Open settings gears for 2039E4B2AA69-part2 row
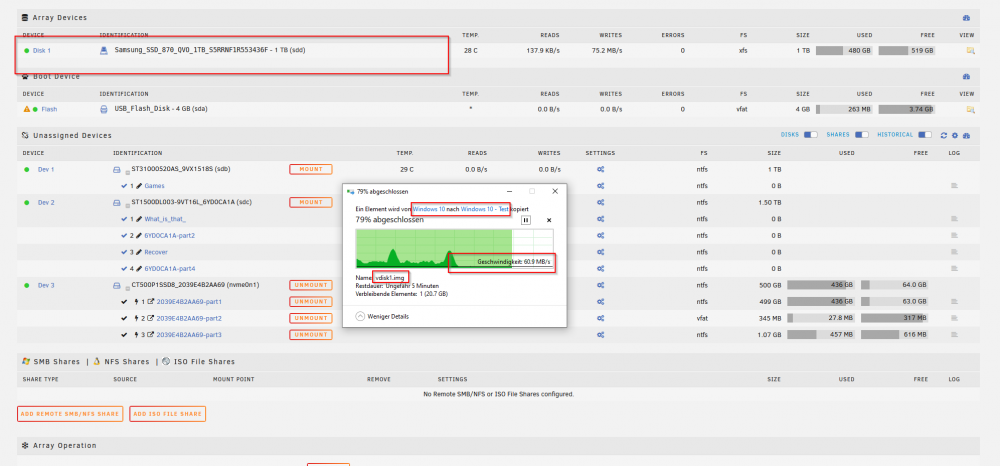 [600, 318]
